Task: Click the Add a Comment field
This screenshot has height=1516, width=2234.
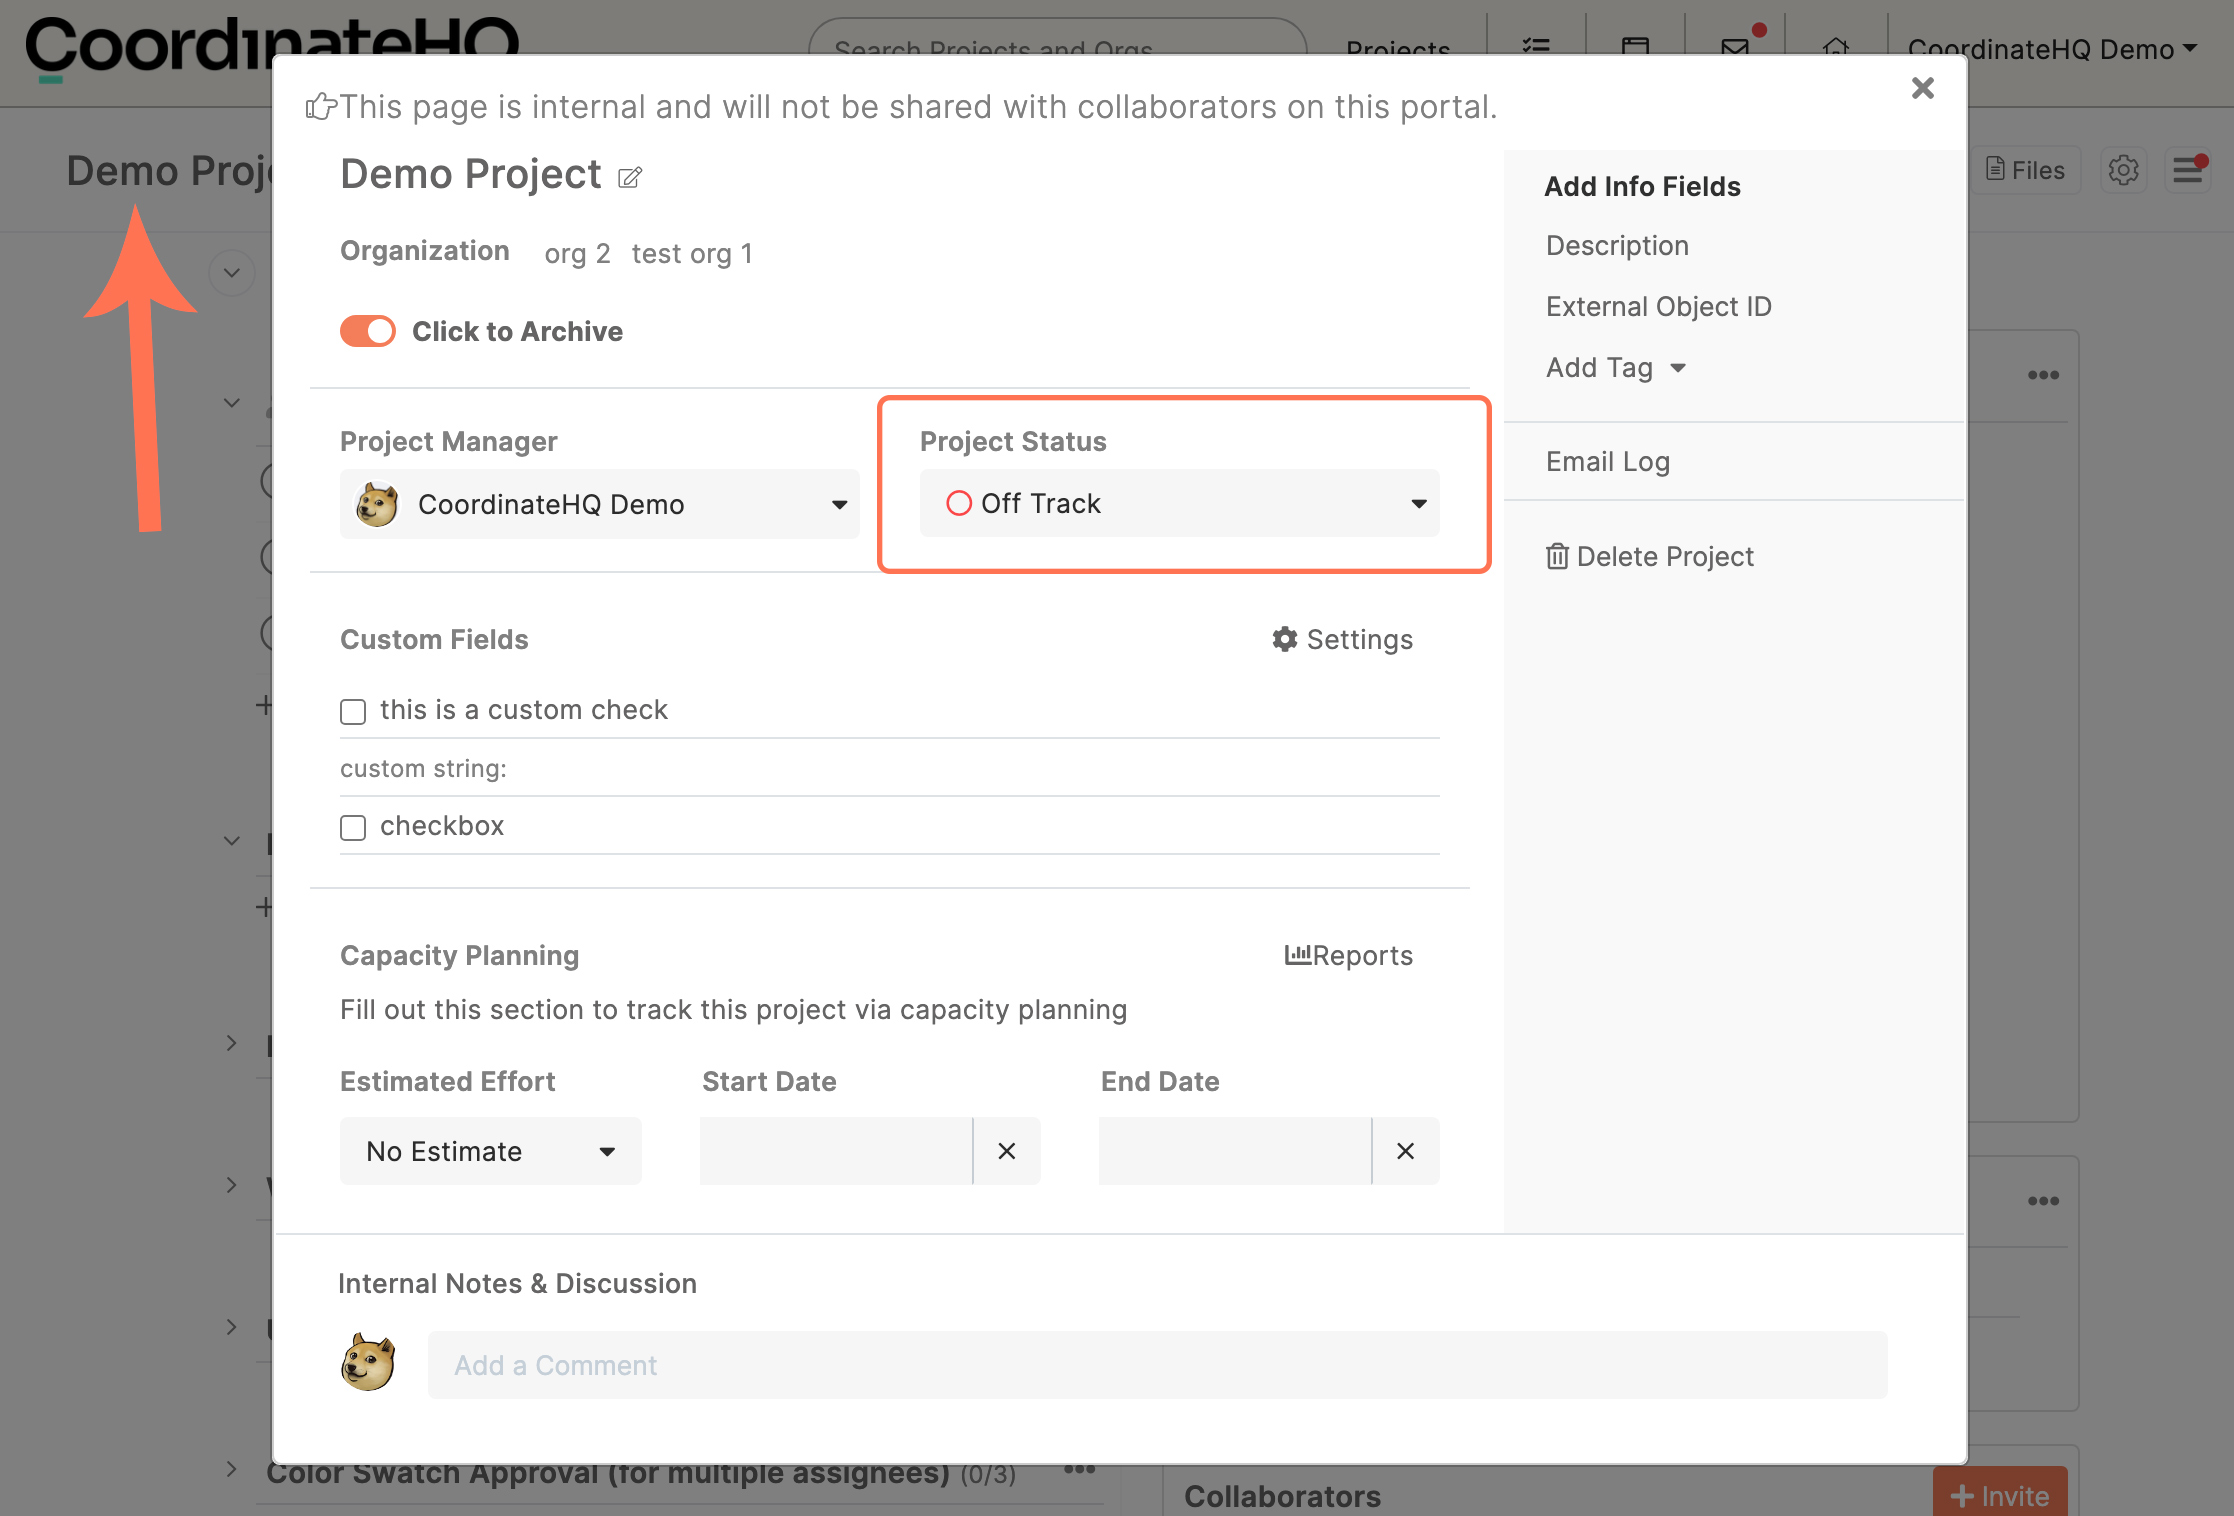Action: [x=1158, y=1365]
